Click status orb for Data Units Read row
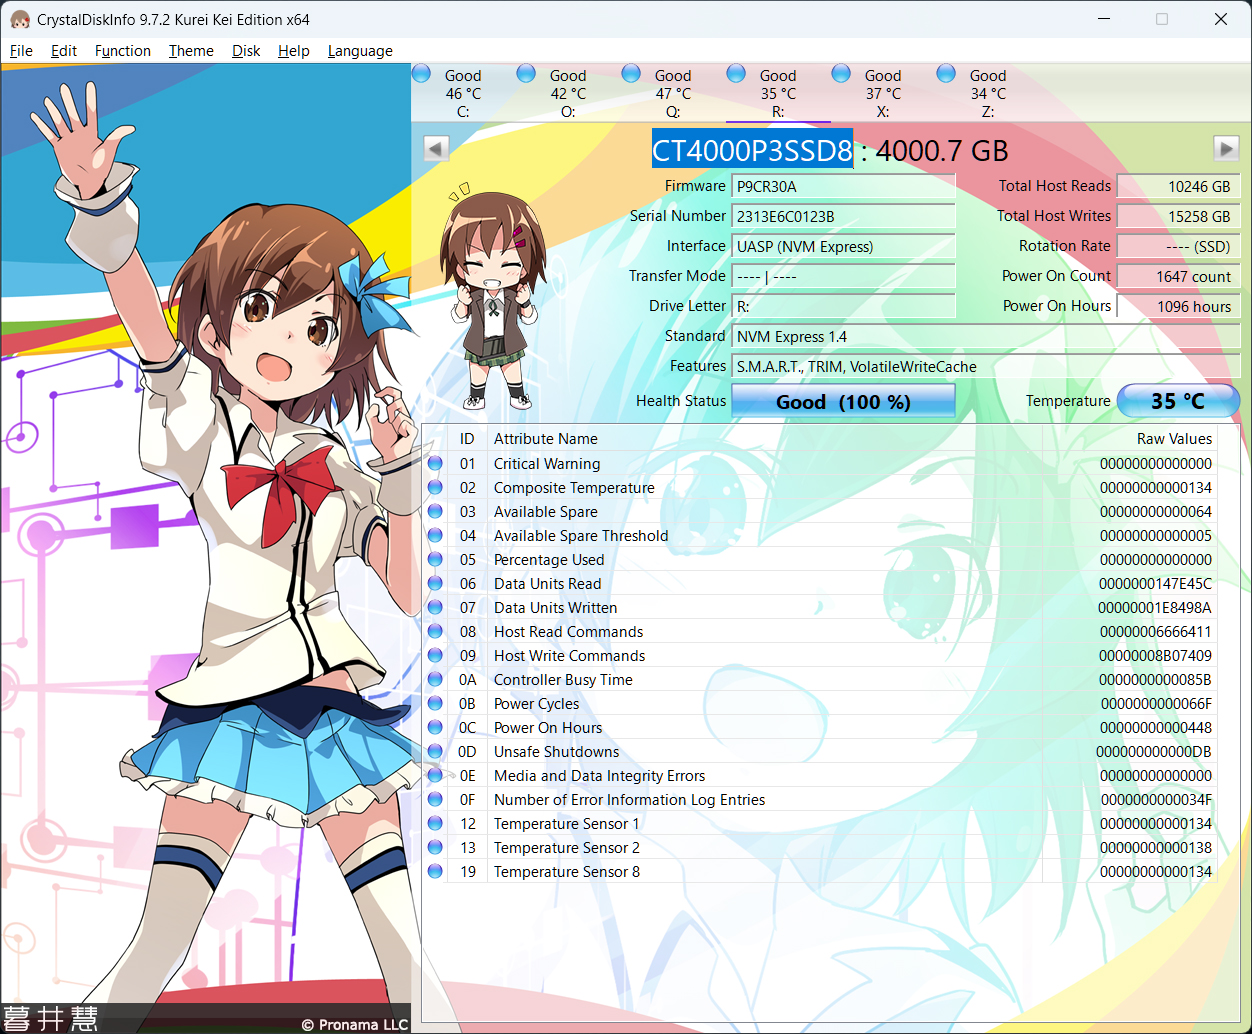Screen dimensions: 1252x1034 tap(435, 584)
